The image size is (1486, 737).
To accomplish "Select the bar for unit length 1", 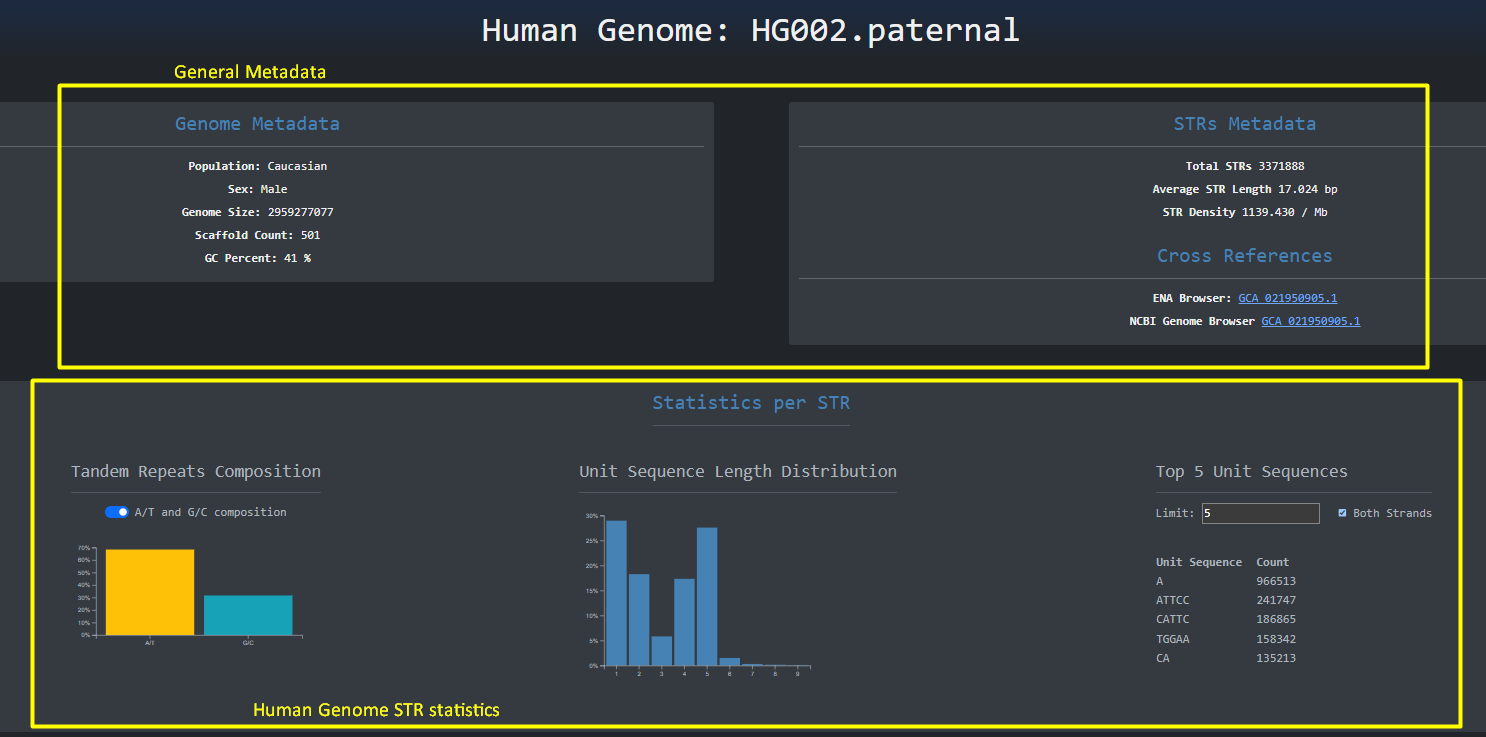I will point(616,593).
